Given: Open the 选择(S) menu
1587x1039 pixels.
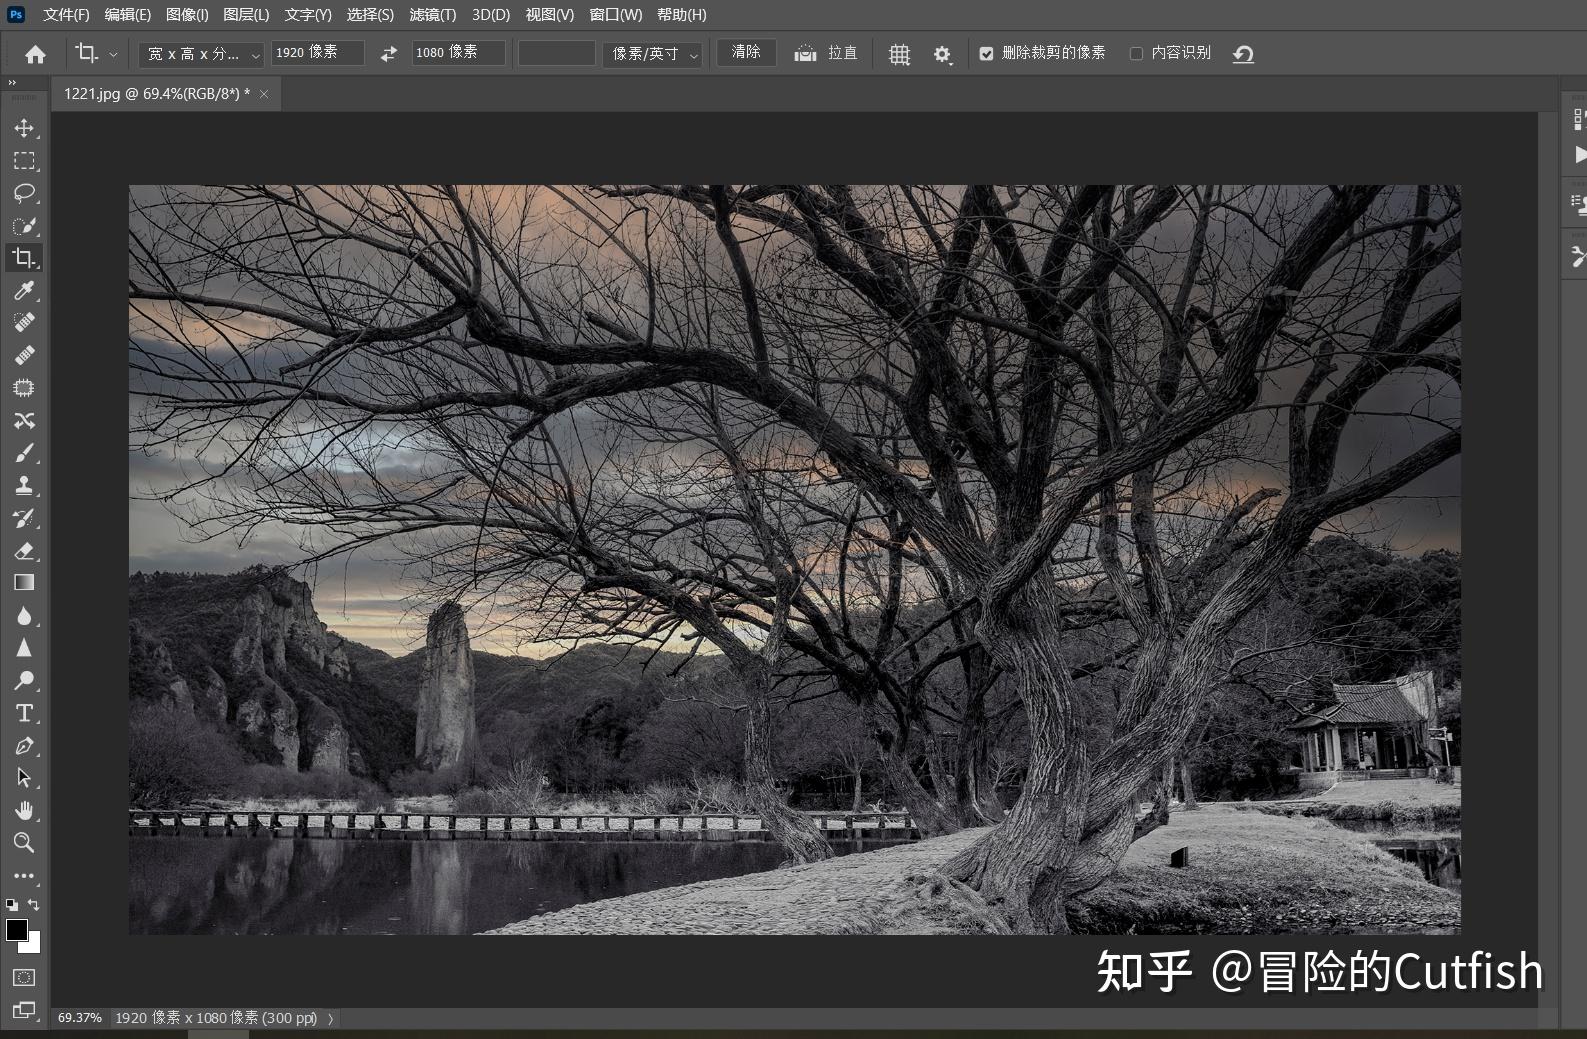Looking at the screenshot, I should click(x=370, y=15).
